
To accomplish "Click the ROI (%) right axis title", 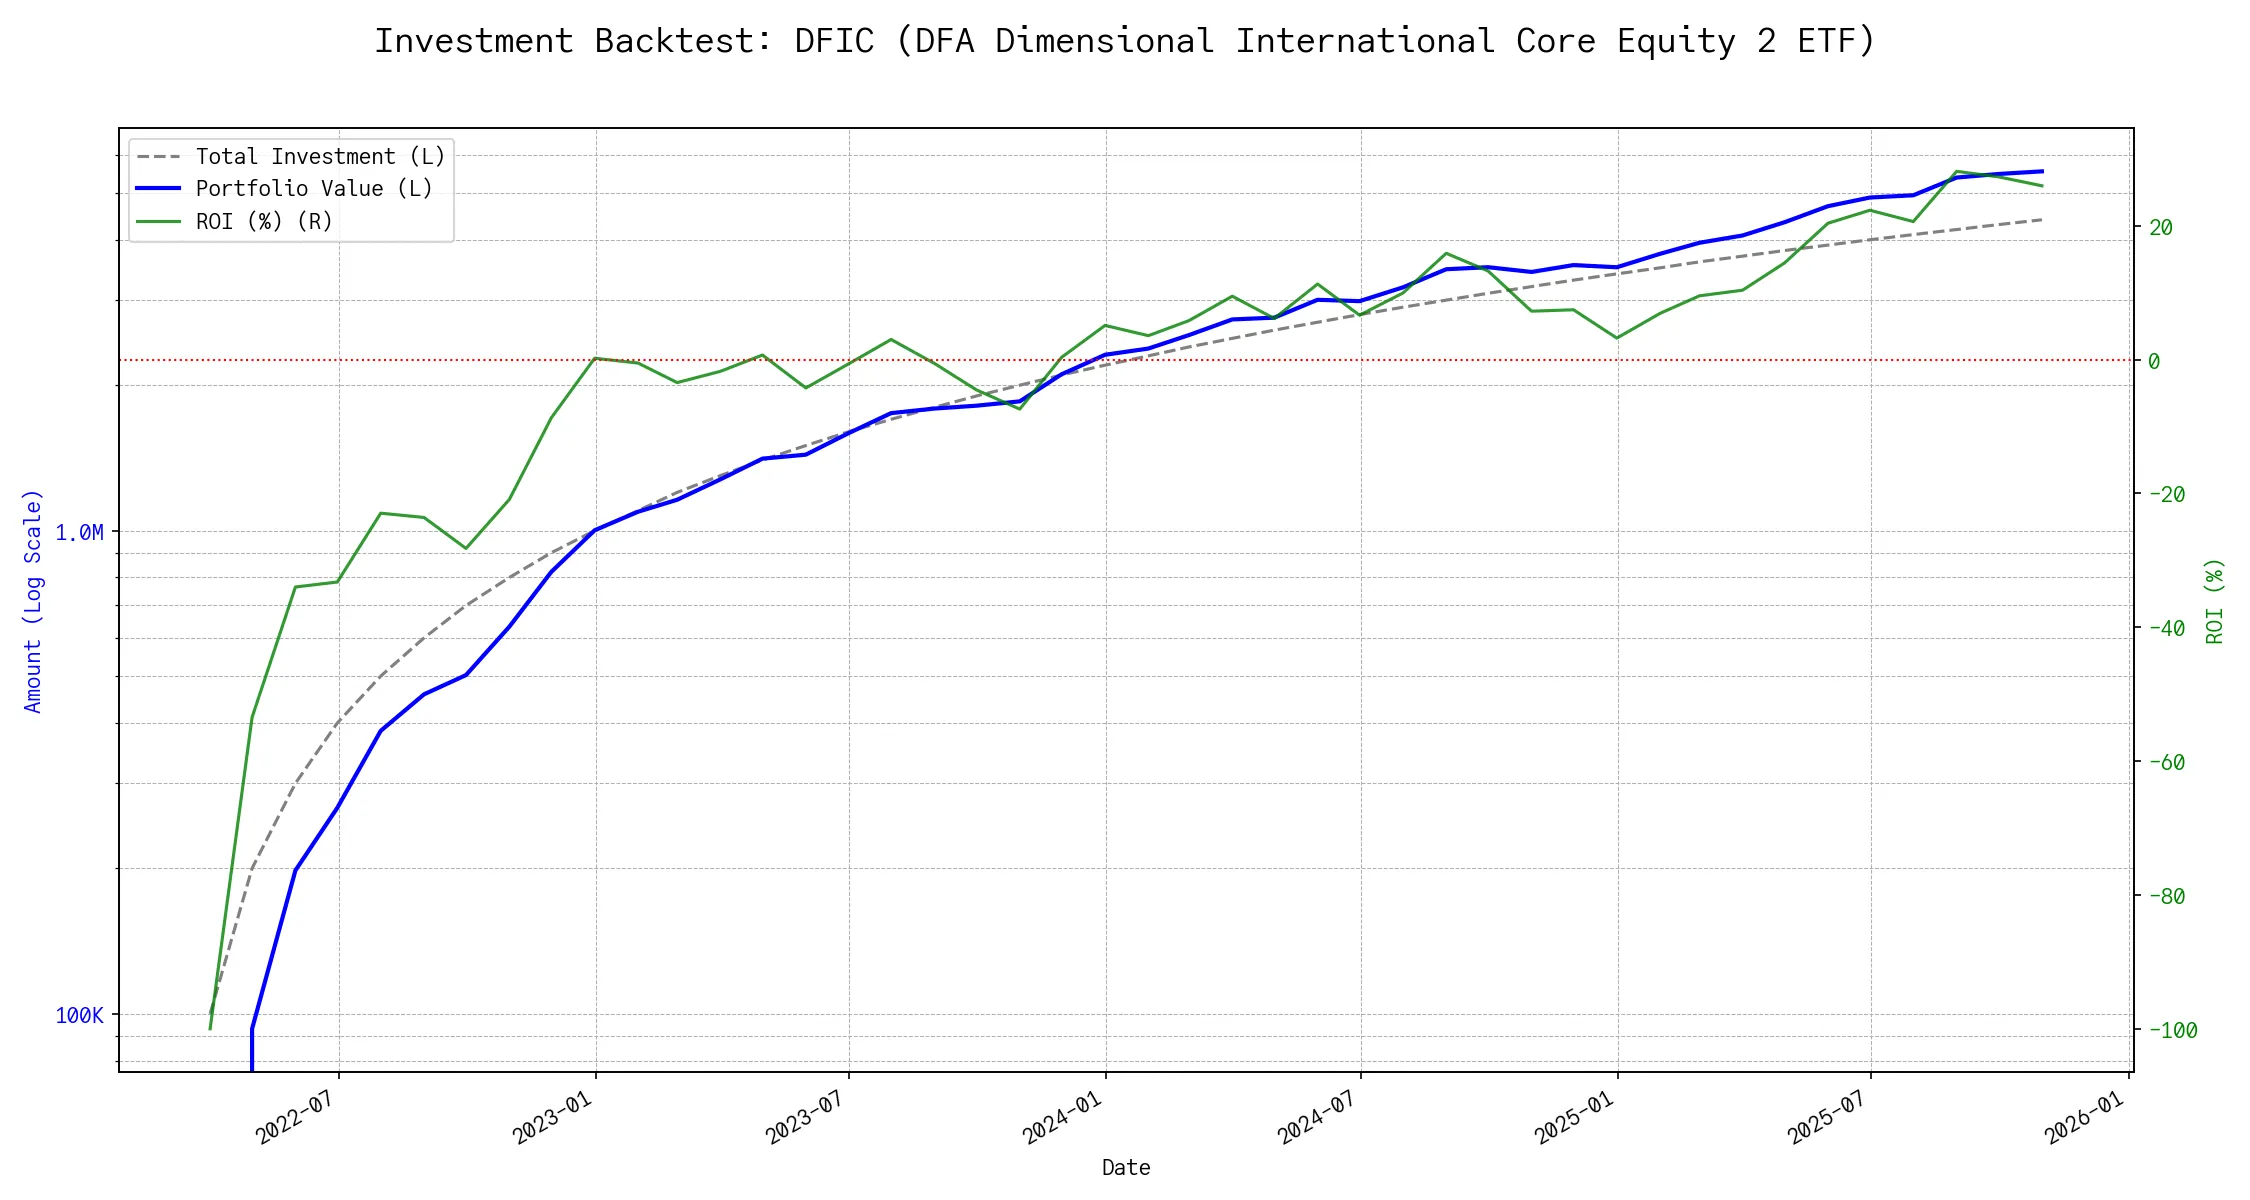I will coord(2214,601).
